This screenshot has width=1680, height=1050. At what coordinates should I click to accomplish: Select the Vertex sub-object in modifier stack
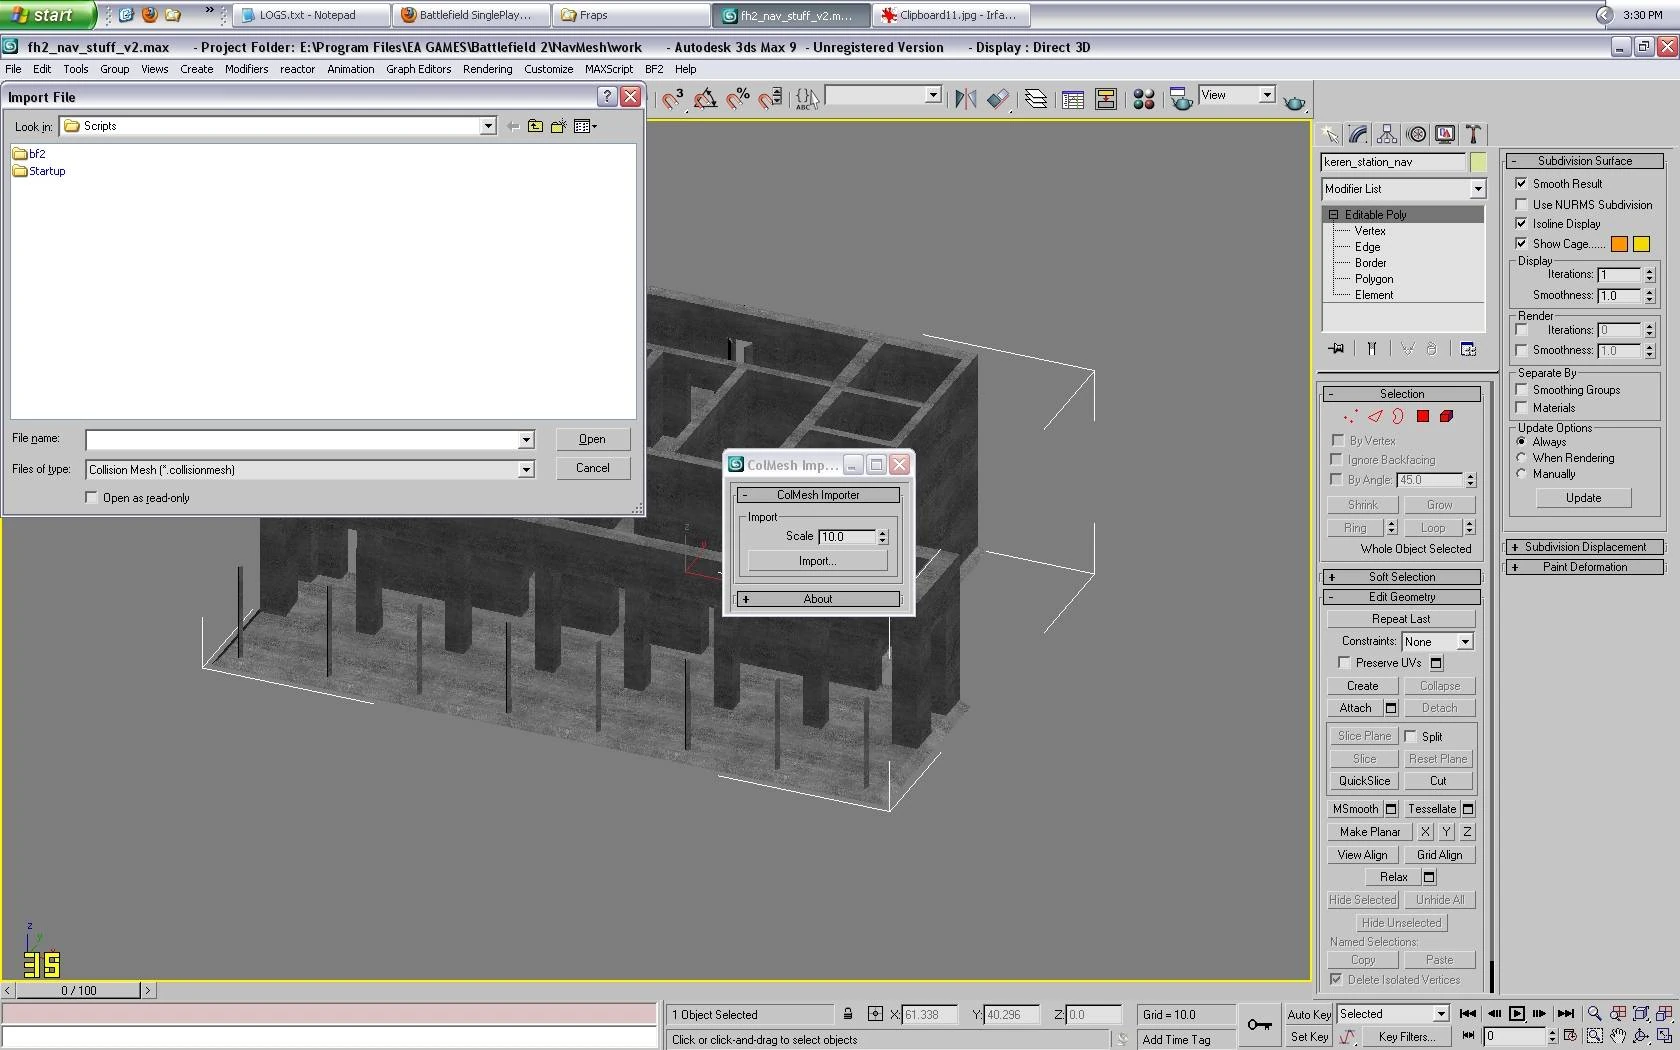[x=1369, y=231]
